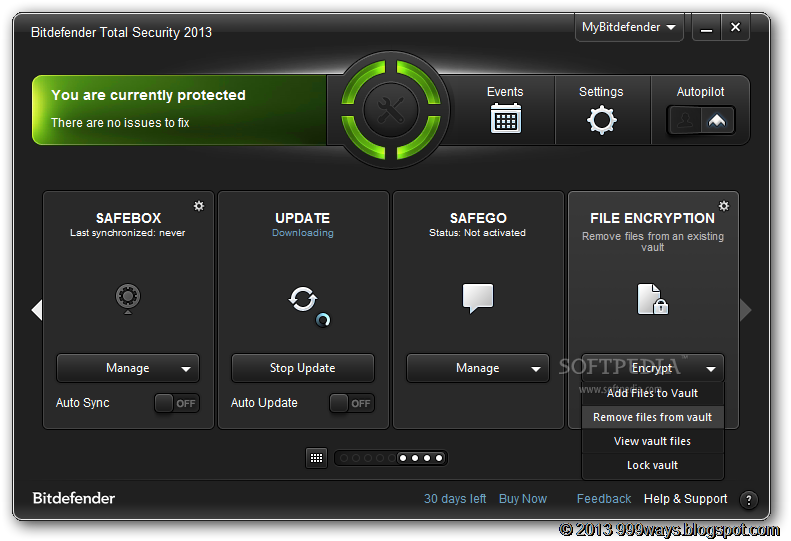
Task: Toggle Auto Update switch
Action: (x=352, y=403)
